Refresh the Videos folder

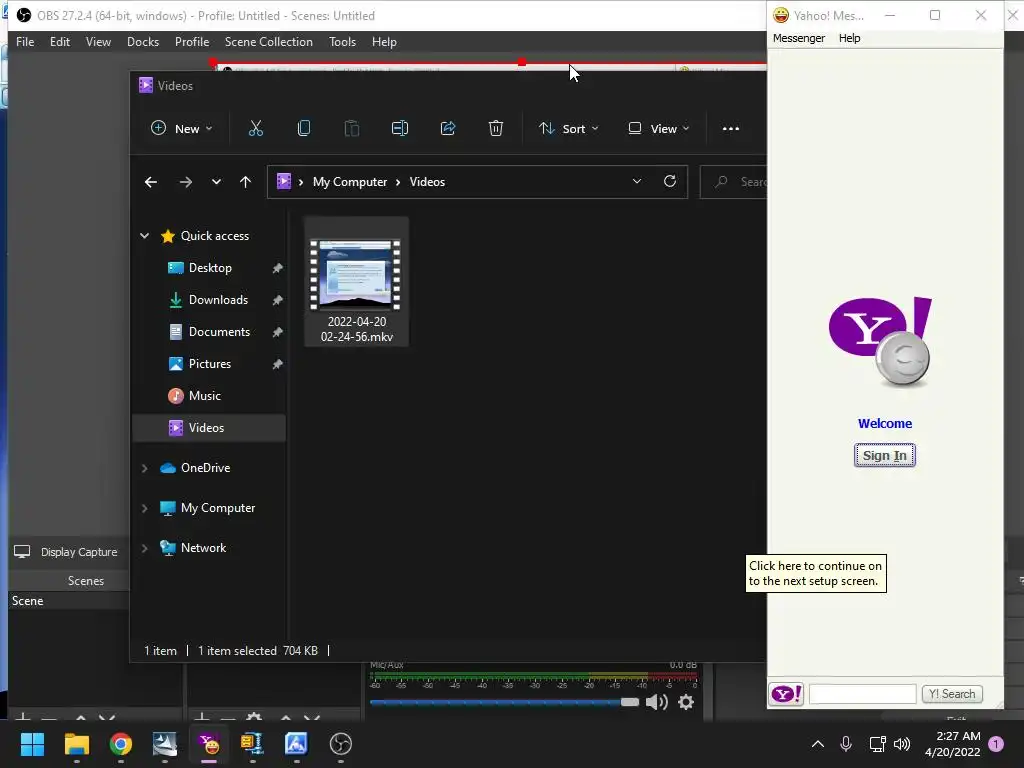[x=670, y=182]
